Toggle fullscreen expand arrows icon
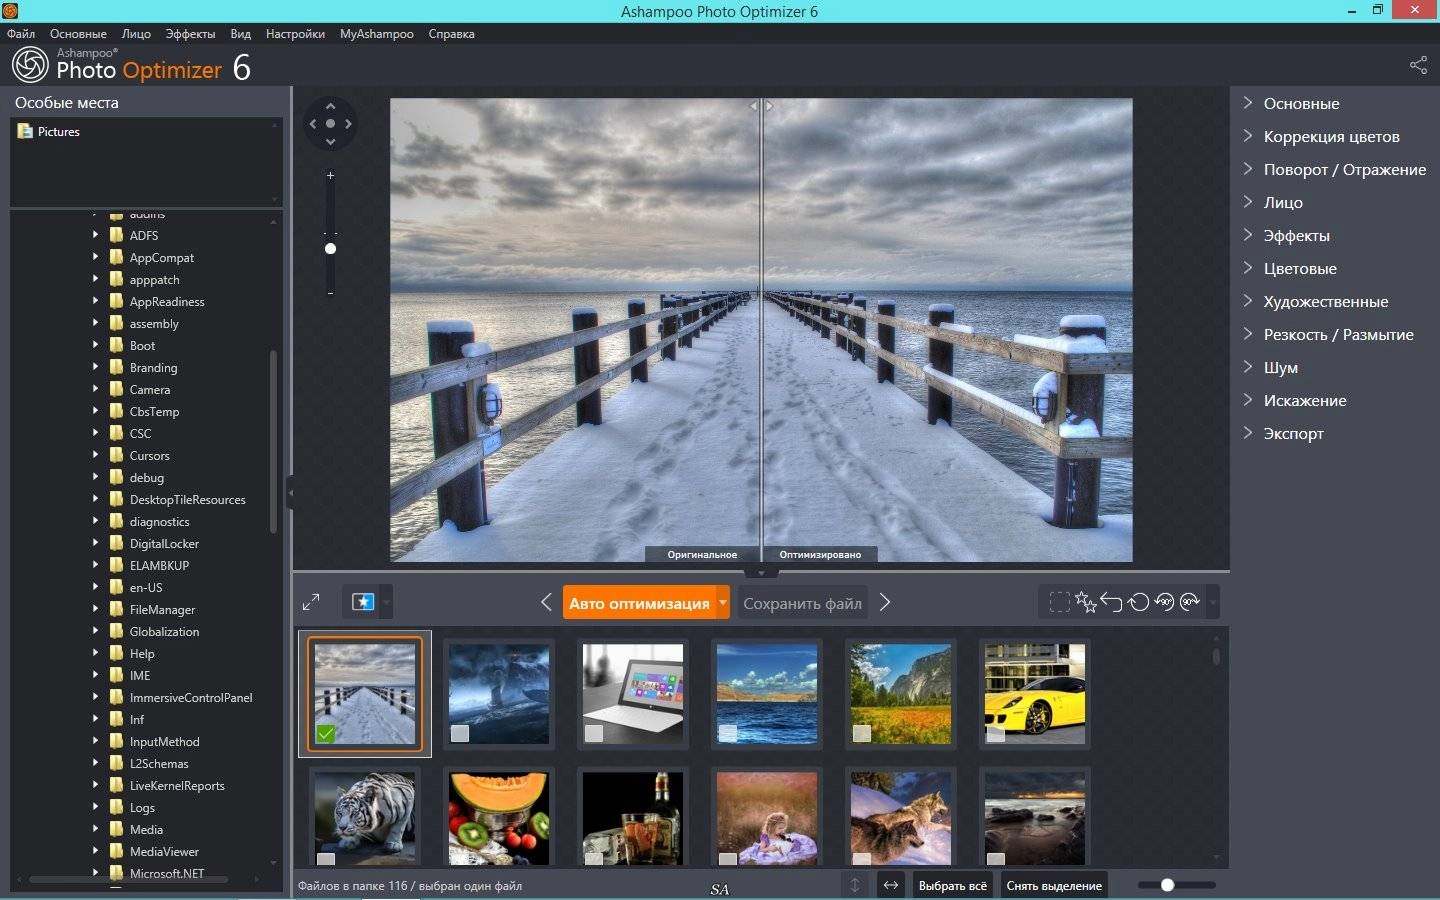Image resolution: width=1440 pixels, height=900 pixels. (x=311, y=602)
